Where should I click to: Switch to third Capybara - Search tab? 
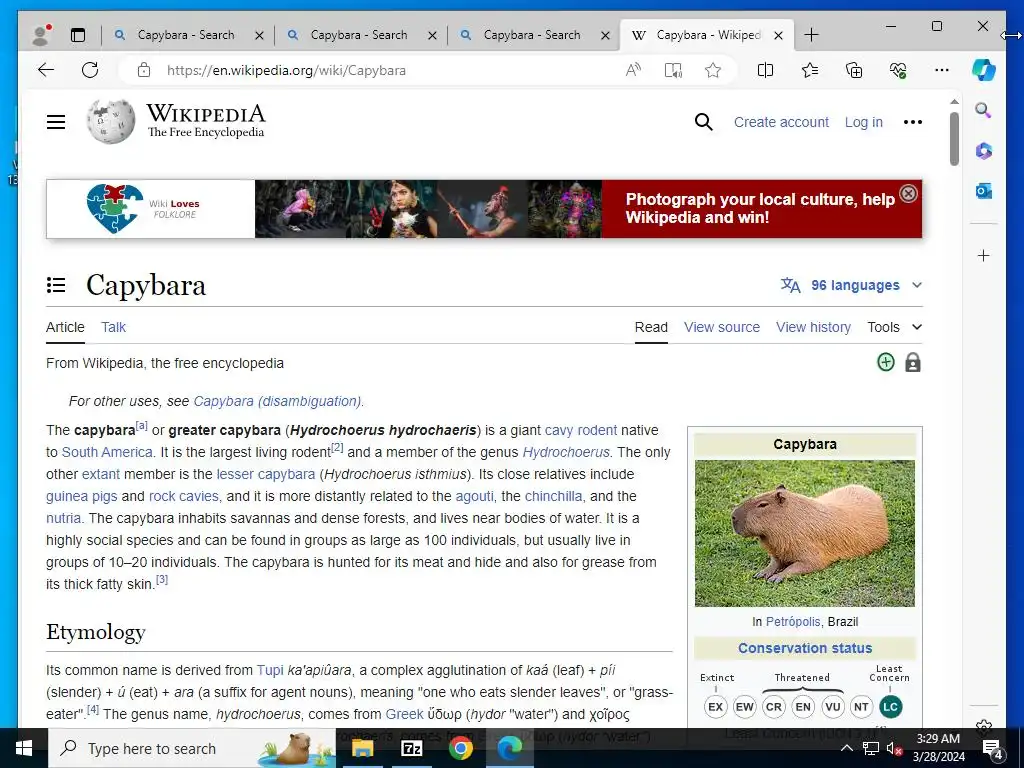[532, 35]
